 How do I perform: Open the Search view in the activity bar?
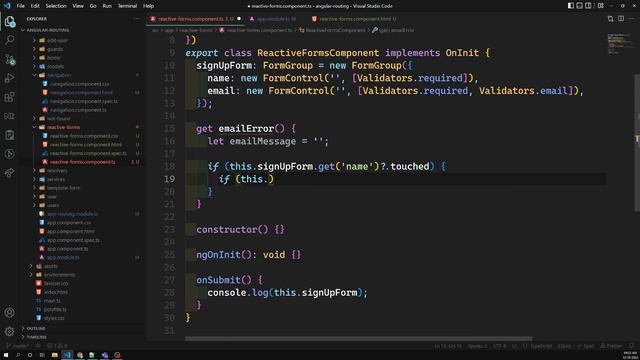(x=9, y=40)
